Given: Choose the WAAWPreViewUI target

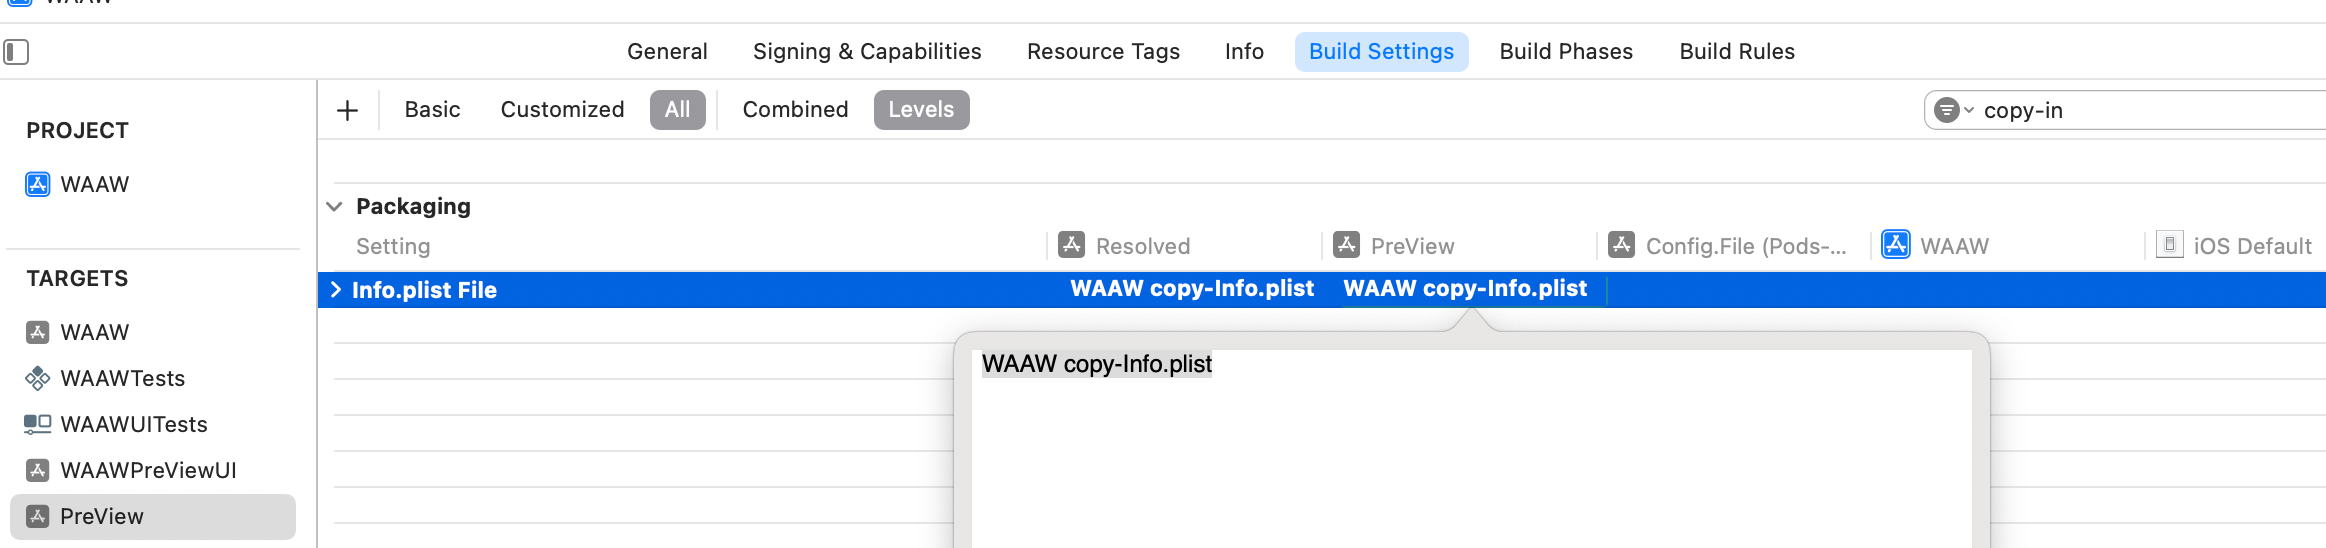Looking at the screenshot, I should [x=148, y=470].
